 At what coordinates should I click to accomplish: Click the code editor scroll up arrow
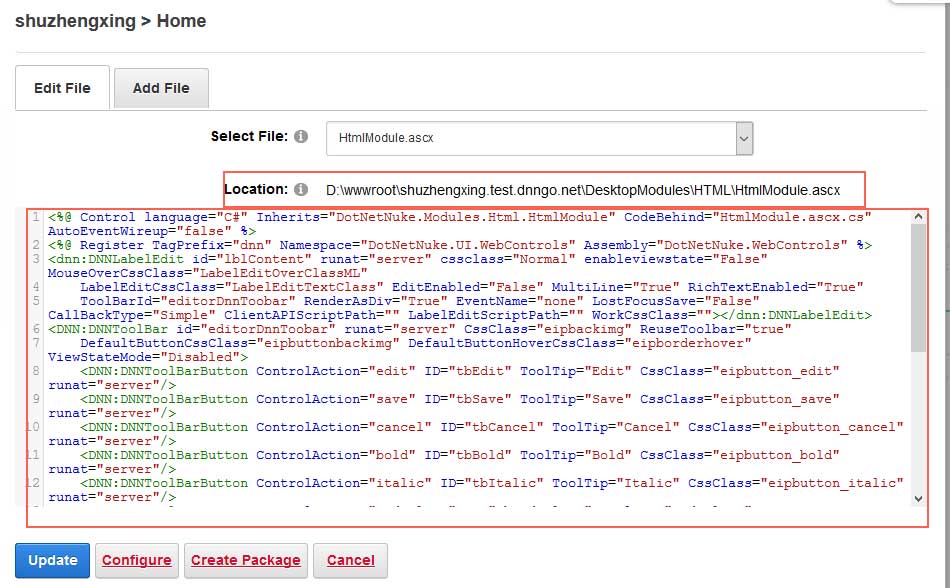pyautogui.click(x=918, y=216)
